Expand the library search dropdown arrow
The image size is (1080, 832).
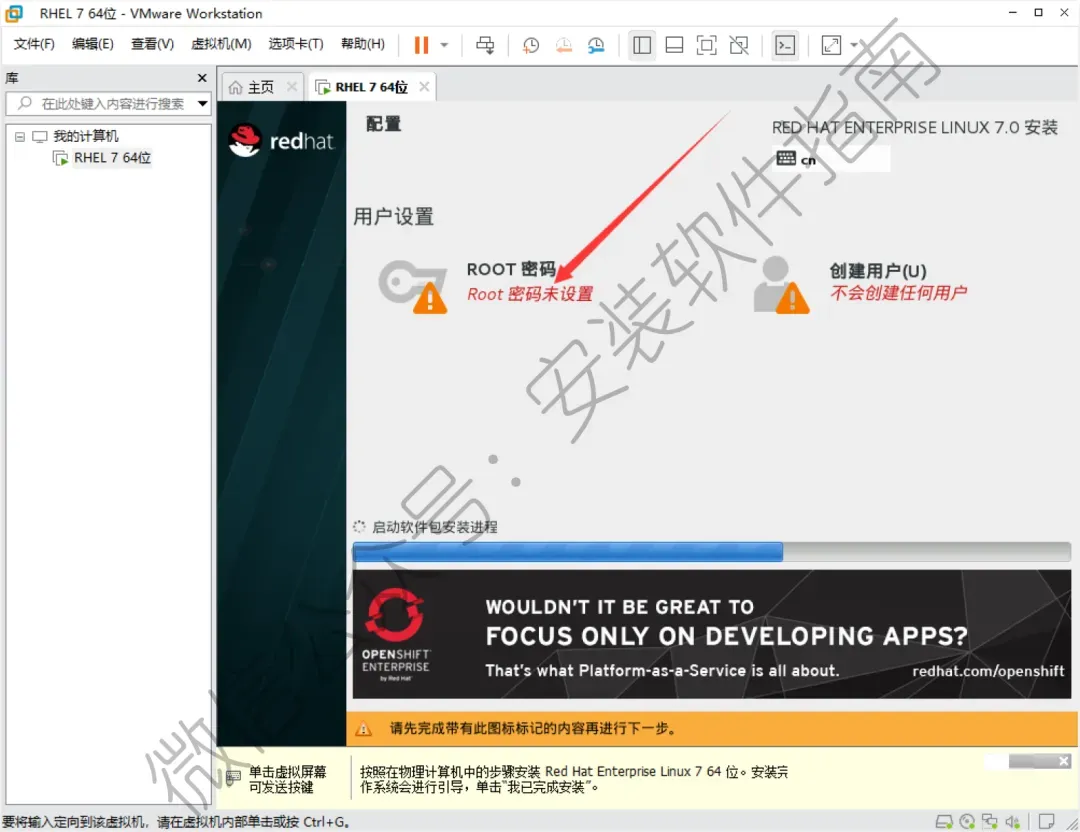click(x=202, y=104)
